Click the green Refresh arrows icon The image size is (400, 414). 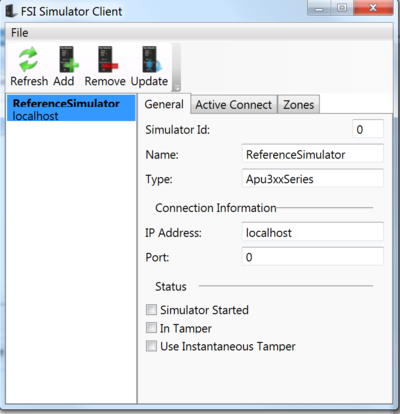28,59
